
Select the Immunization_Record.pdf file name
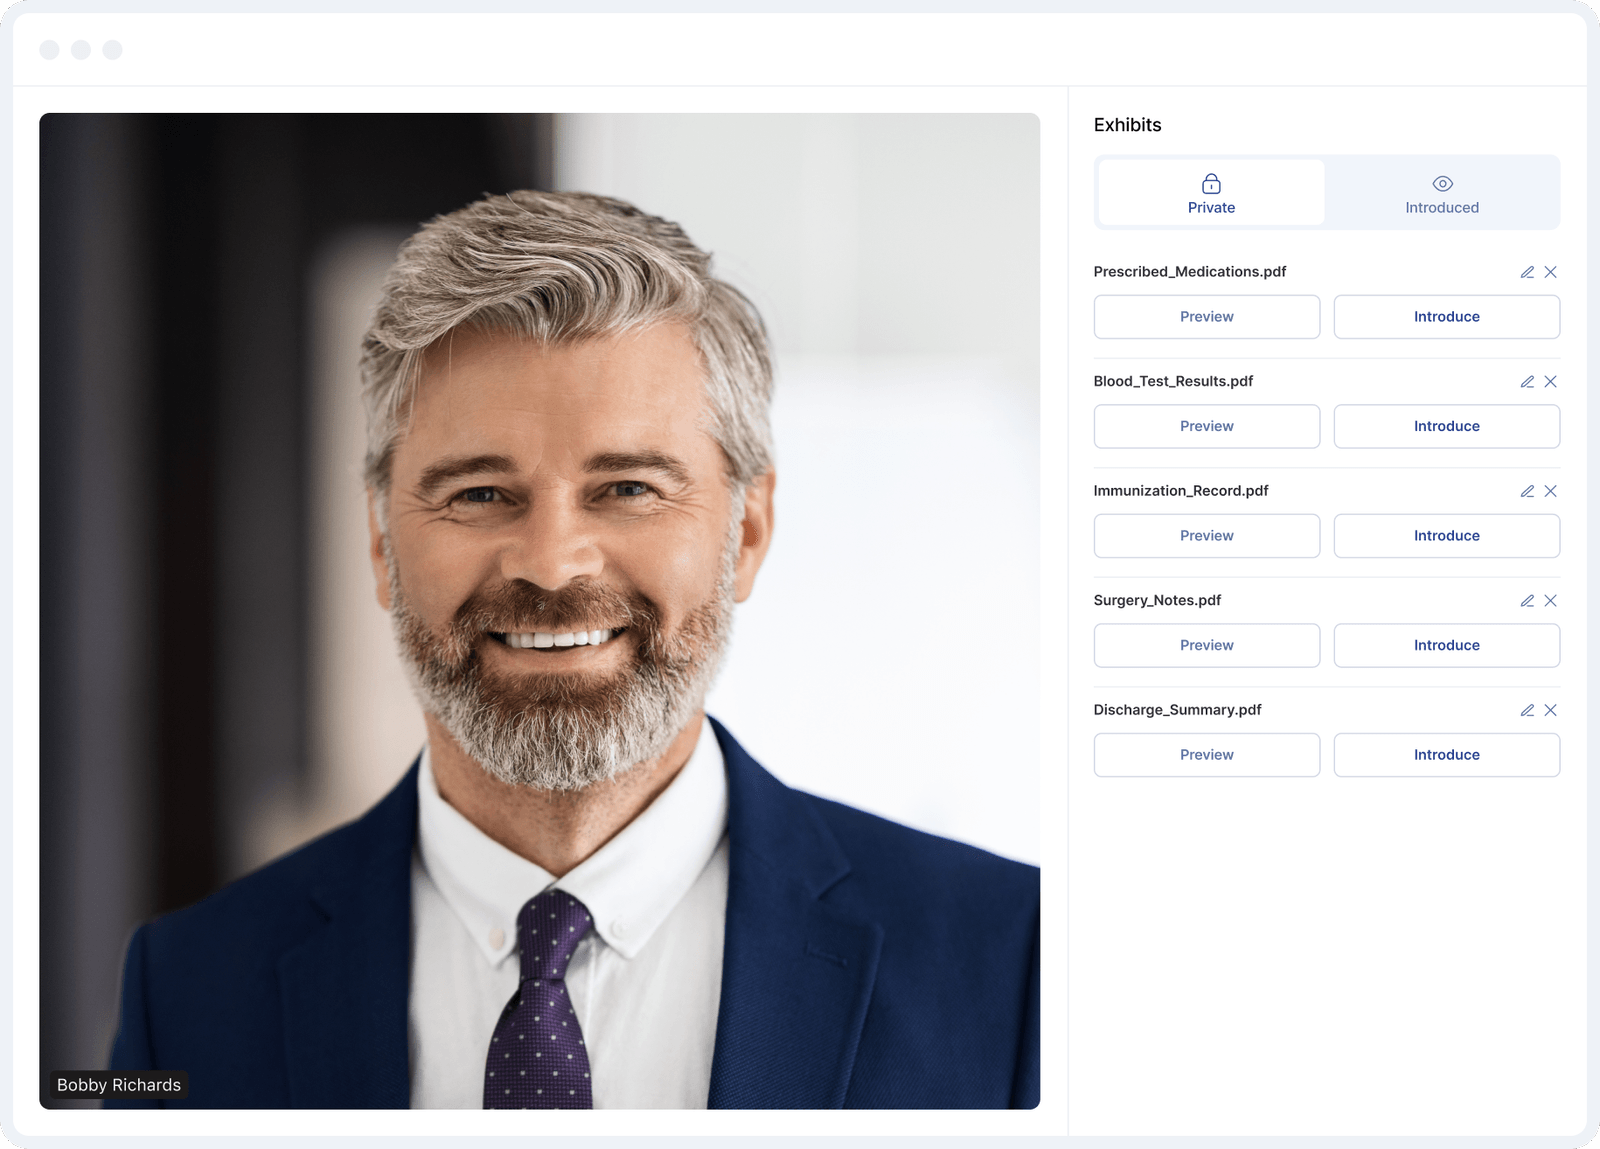1181,491
